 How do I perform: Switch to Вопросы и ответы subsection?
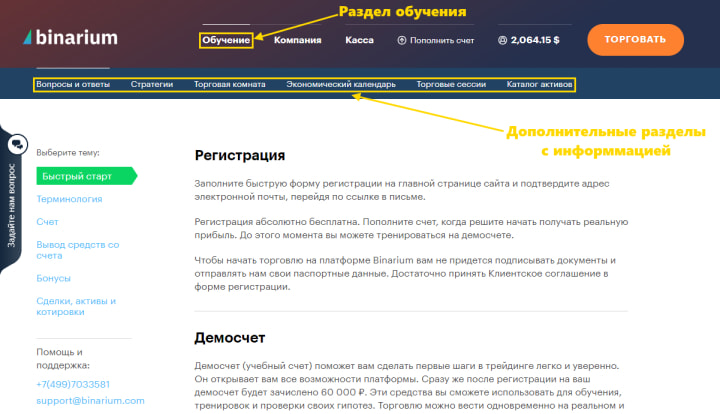[x=73, y=84]
